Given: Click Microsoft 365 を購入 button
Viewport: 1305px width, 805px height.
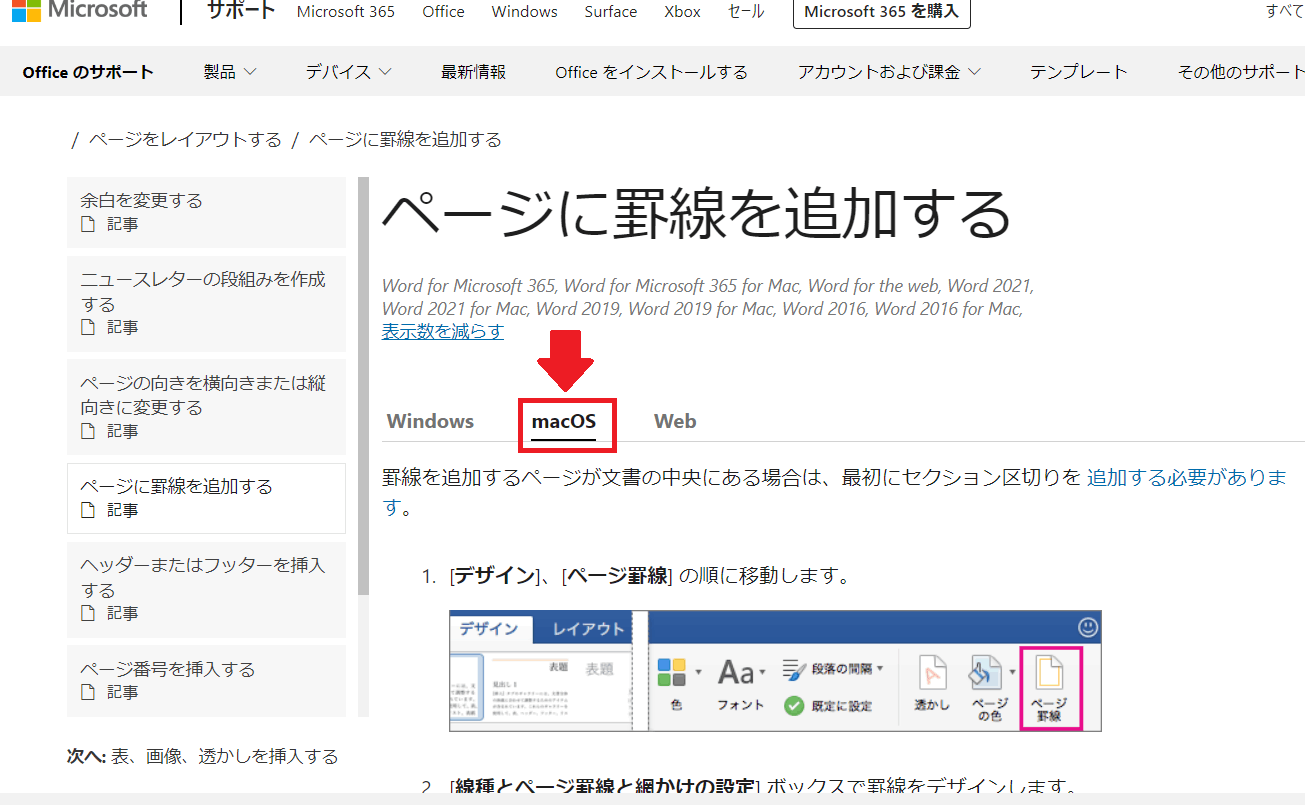Looking at the screenshot, I should pos(881,12).
